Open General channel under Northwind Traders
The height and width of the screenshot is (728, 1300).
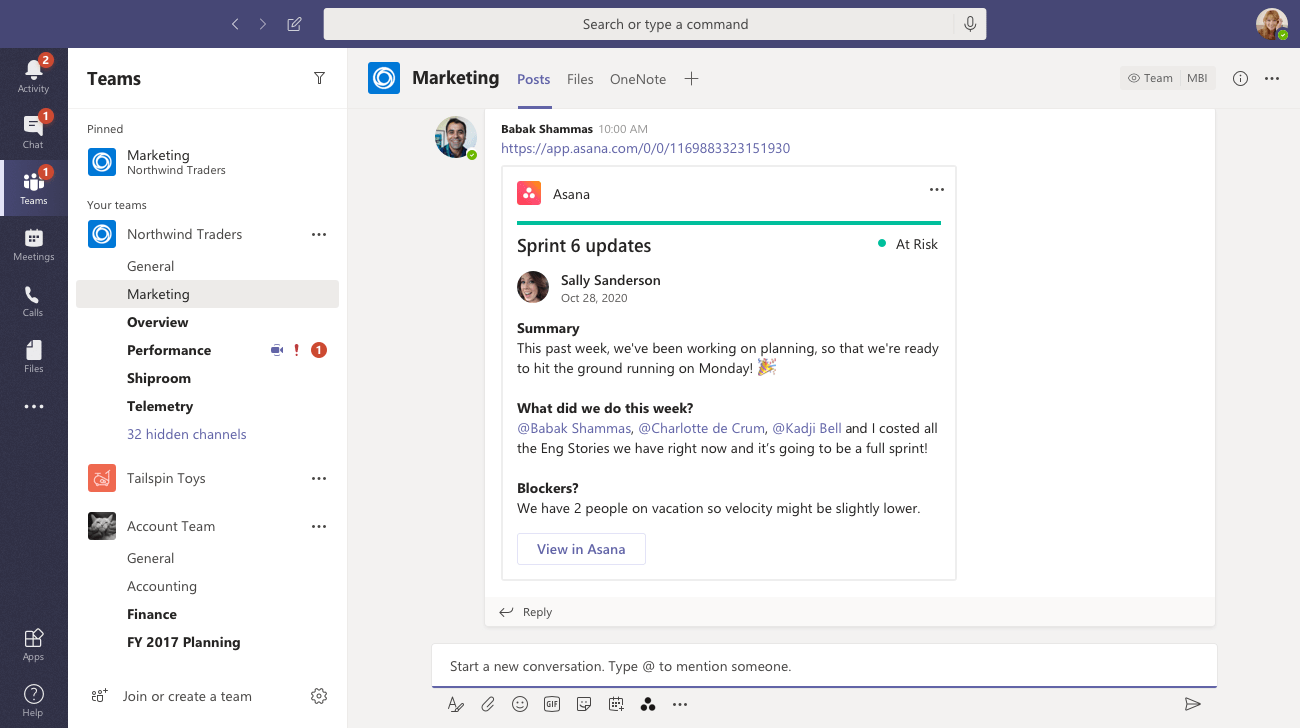pyautogui.click(x=151, y=266)
